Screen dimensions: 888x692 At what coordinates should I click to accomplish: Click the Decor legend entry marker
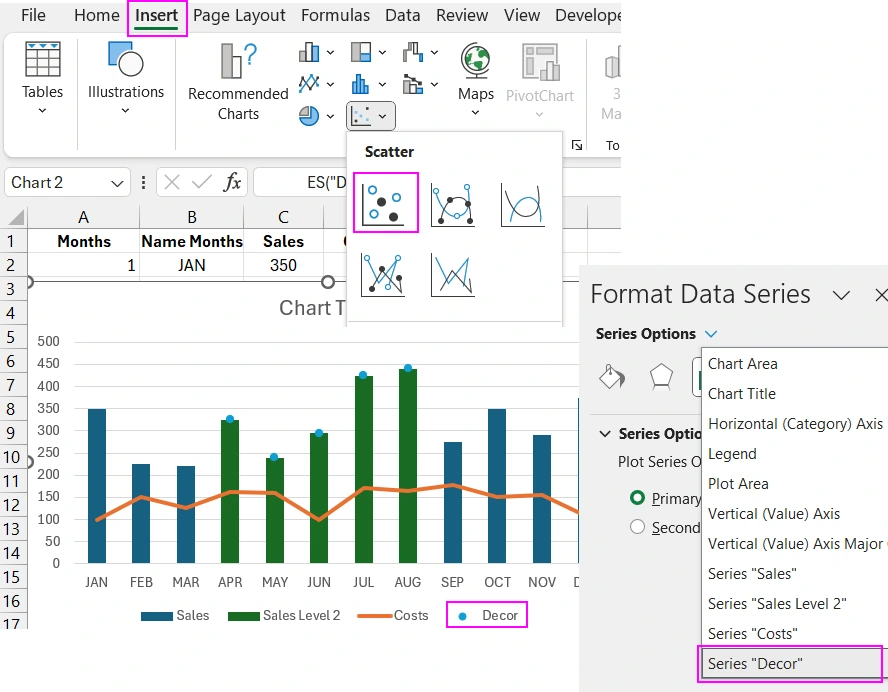462,616
